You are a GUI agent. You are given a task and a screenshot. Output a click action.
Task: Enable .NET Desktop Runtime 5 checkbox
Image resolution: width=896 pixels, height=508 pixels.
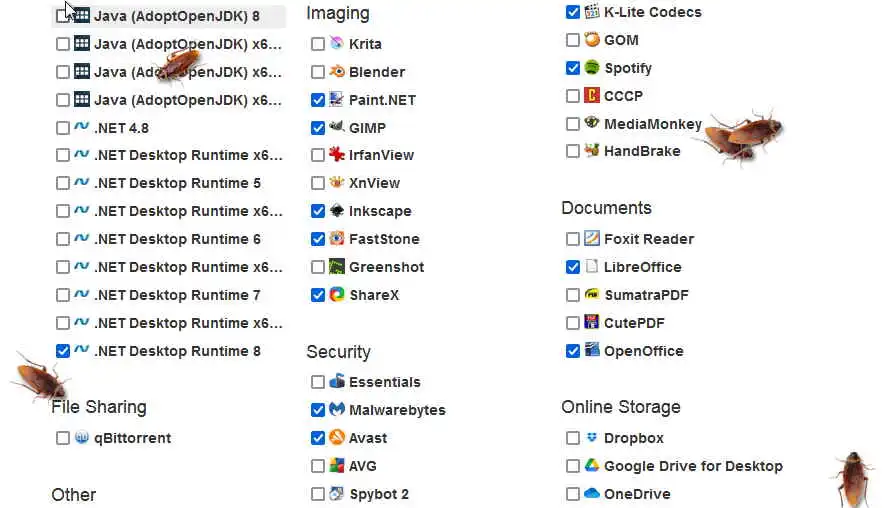coord(63,183)
